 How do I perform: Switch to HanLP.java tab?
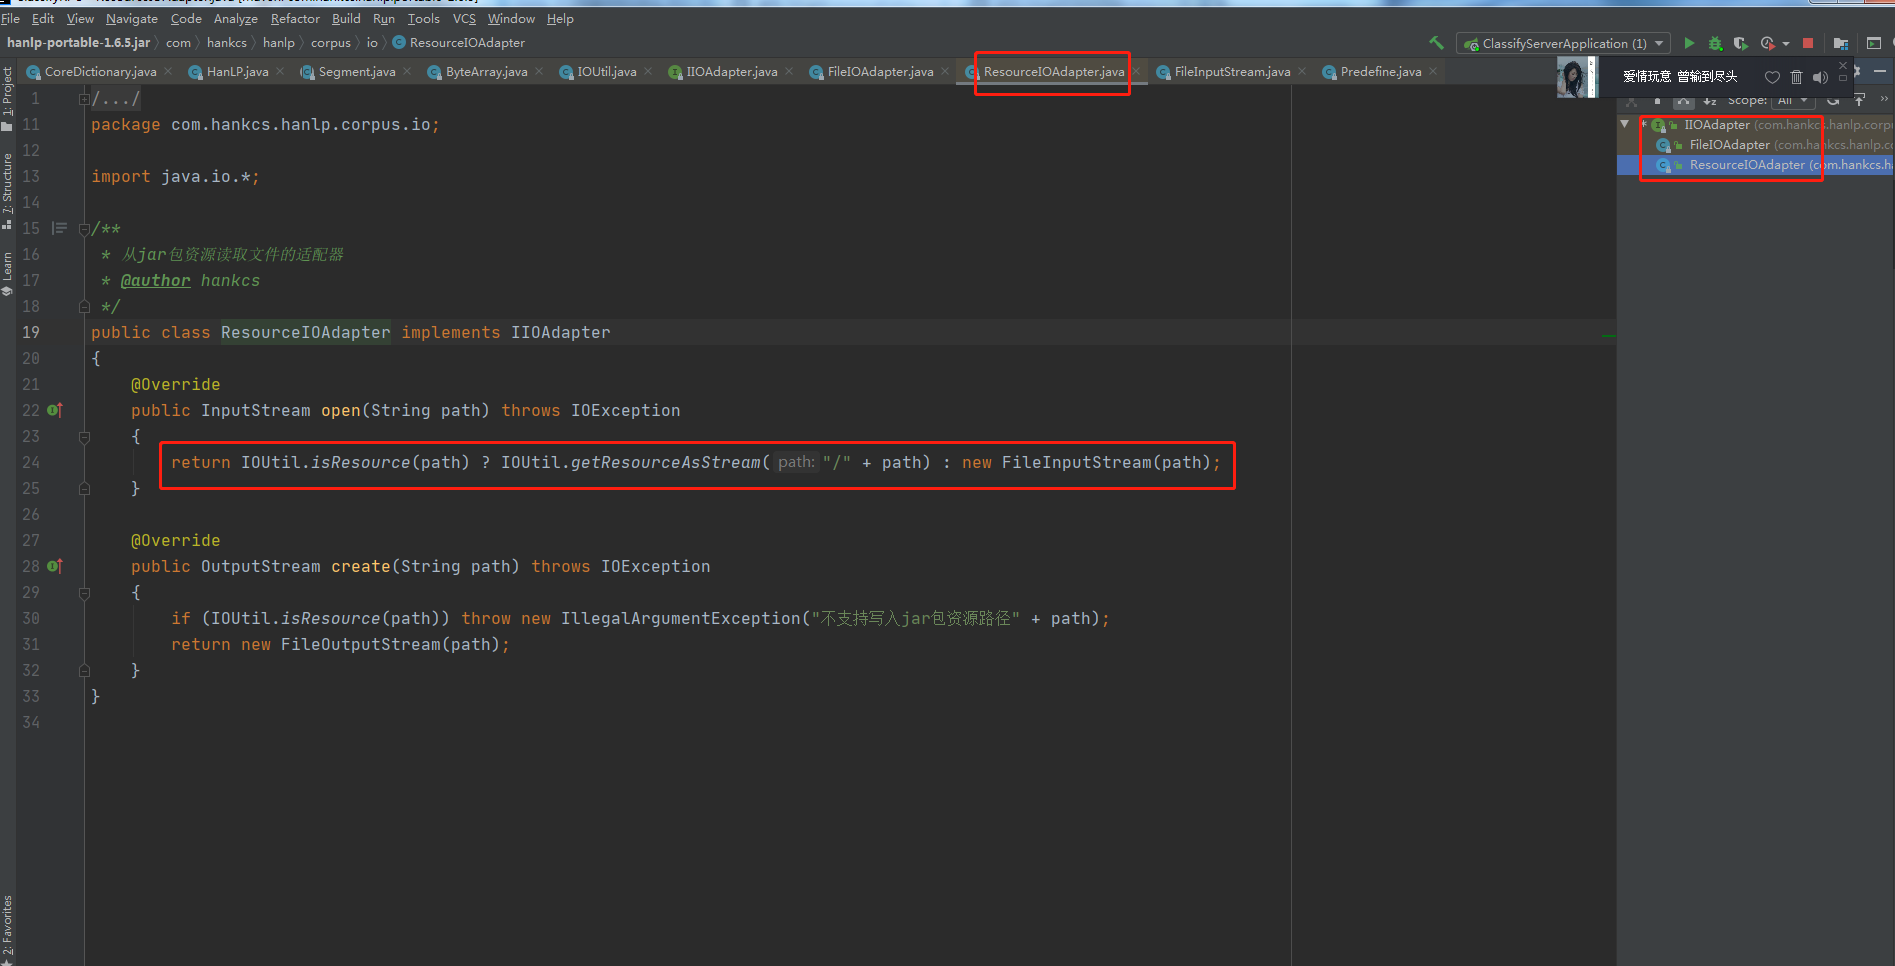(x=237, y=72)
